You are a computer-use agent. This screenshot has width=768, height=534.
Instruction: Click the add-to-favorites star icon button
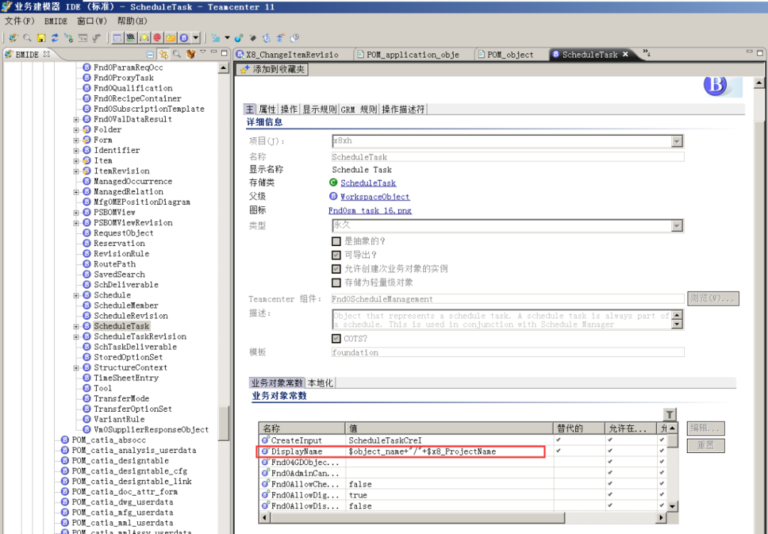[272, 69]
